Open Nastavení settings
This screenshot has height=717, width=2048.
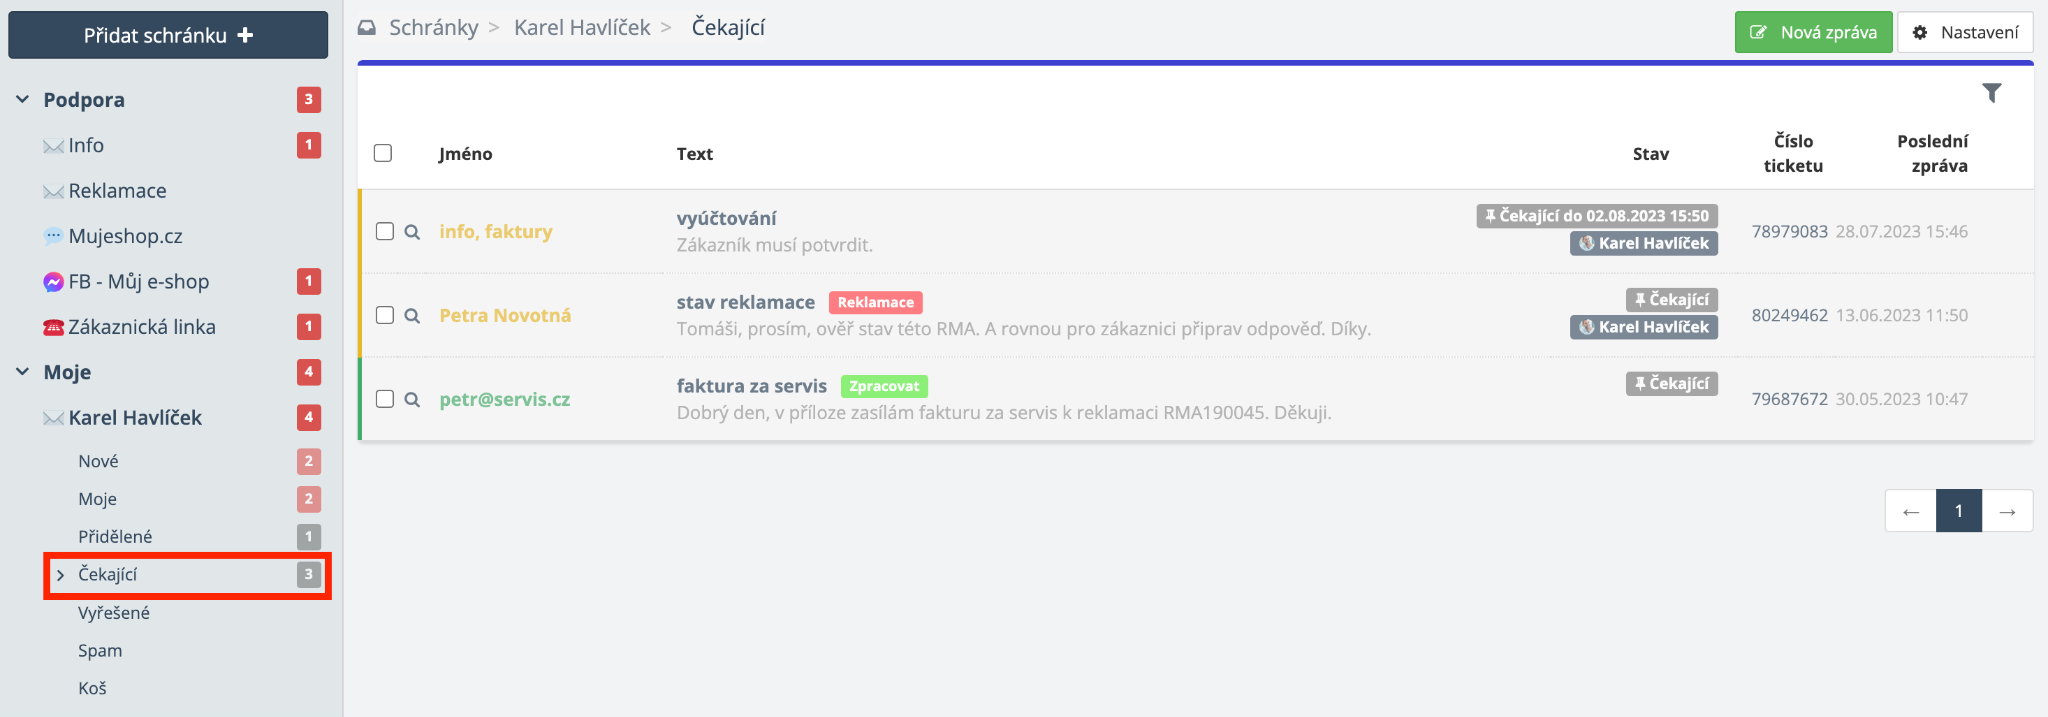pos(1965,32)
